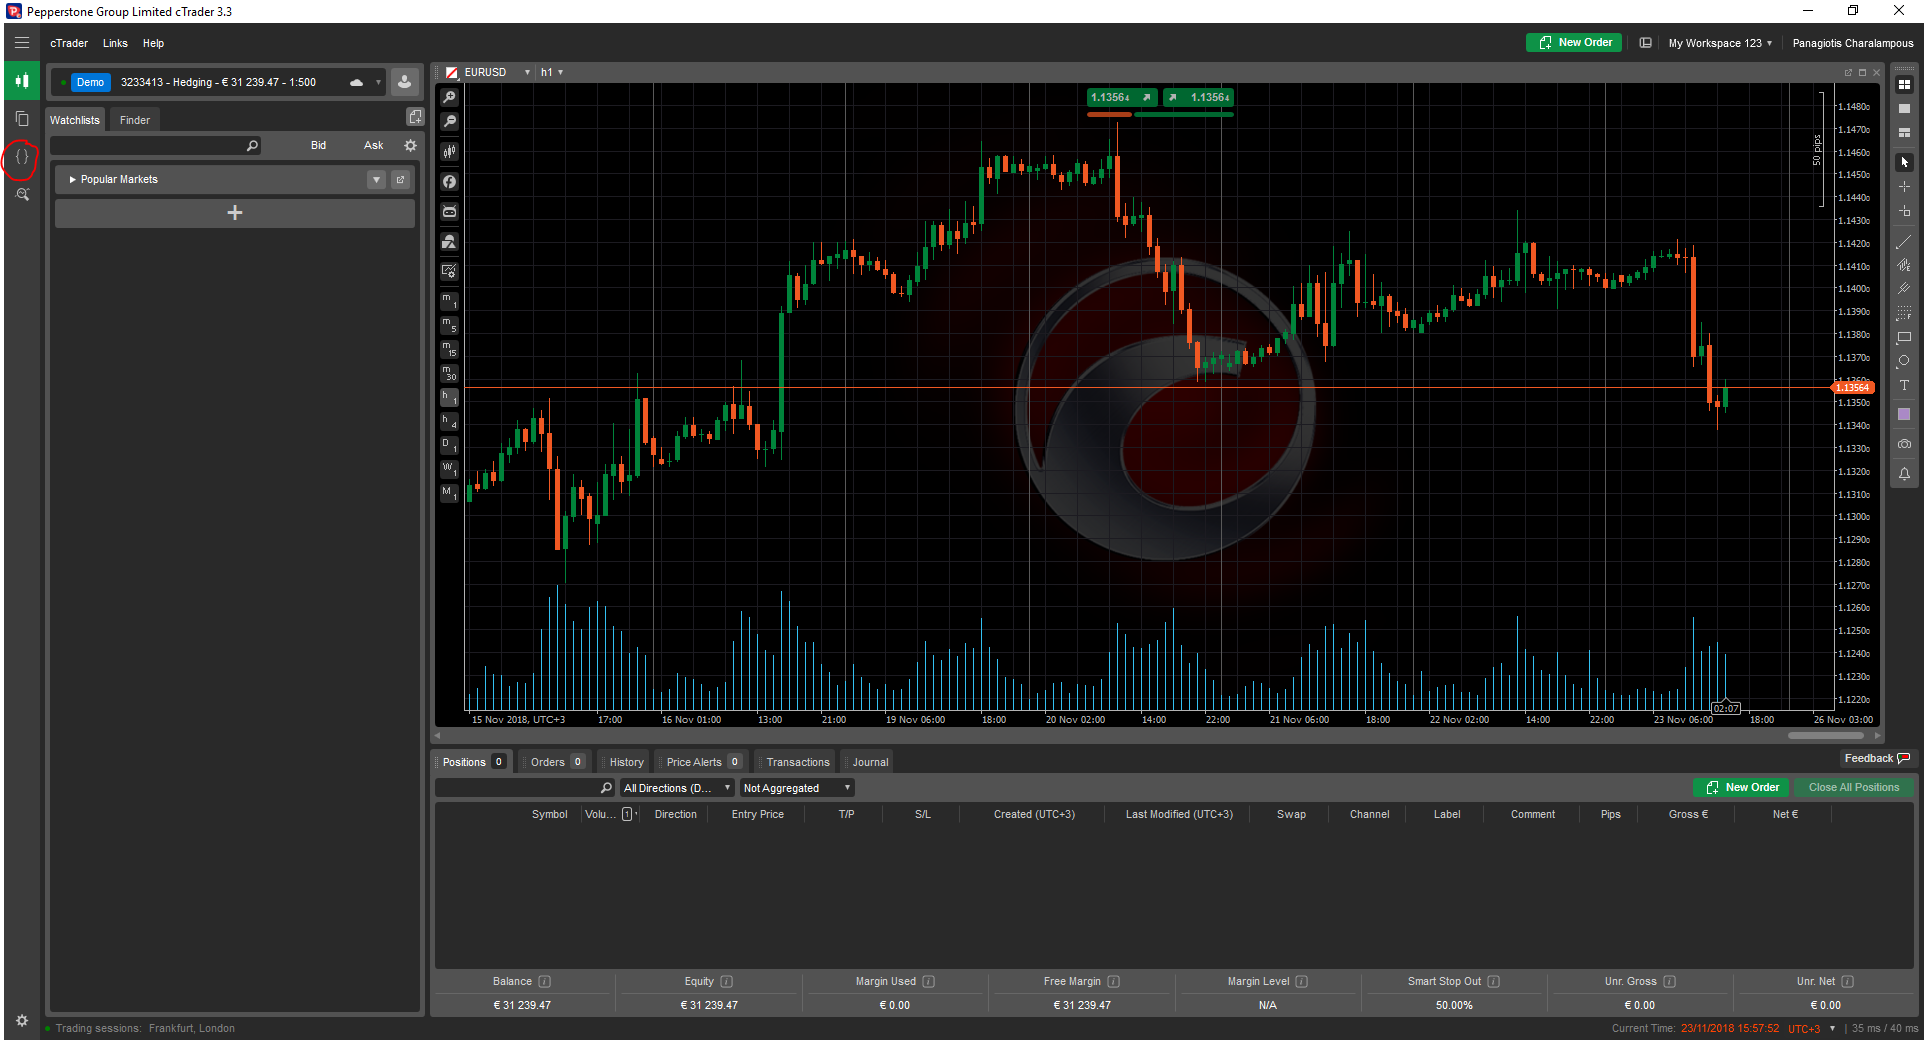Select the crosshair cursor tool

click(x=1904, y=187)
